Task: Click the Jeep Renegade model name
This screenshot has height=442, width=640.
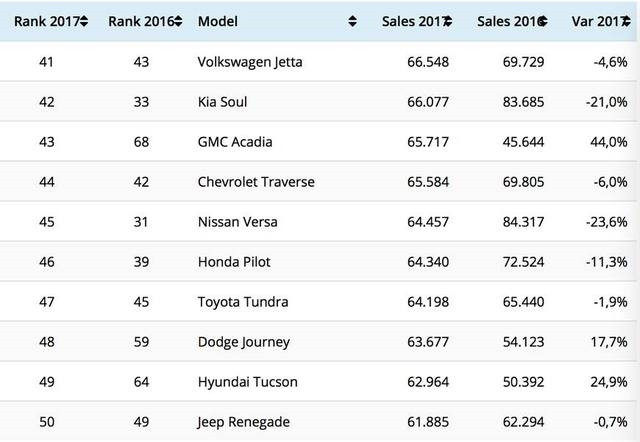Action: tap(244, 422)
